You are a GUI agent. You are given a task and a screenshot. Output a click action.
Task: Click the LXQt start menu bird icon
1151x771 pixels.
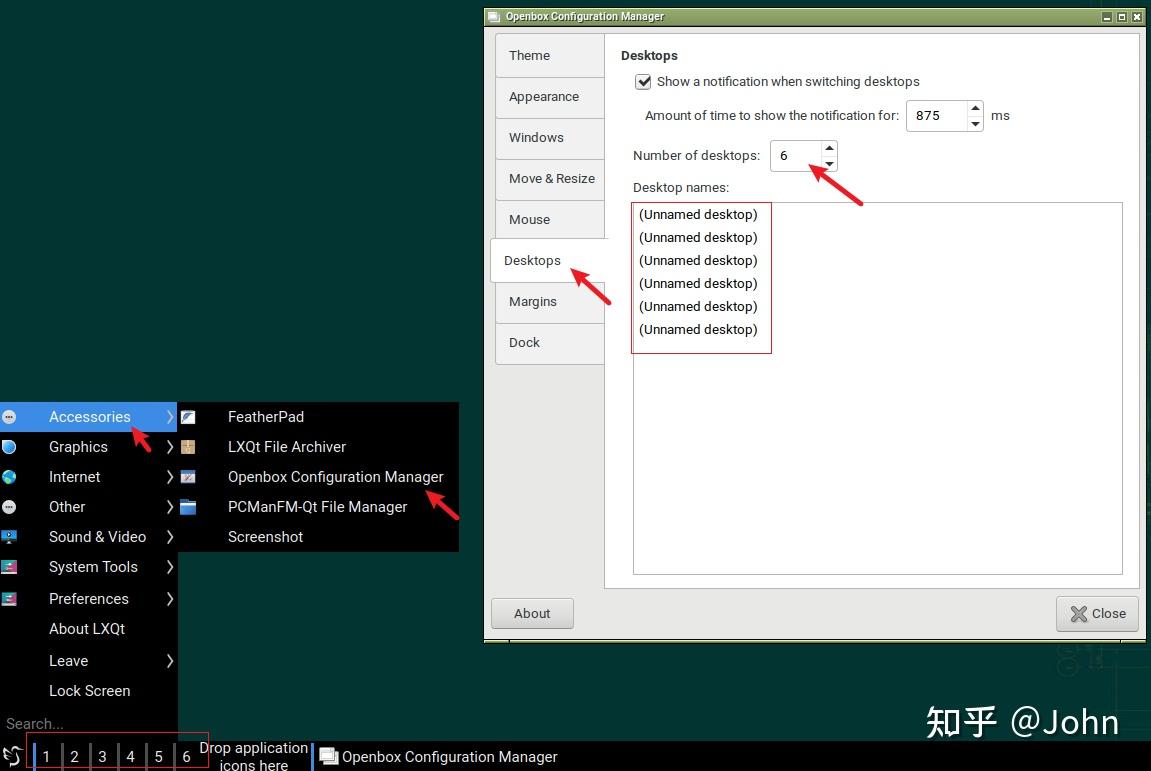tap(12, 756)
